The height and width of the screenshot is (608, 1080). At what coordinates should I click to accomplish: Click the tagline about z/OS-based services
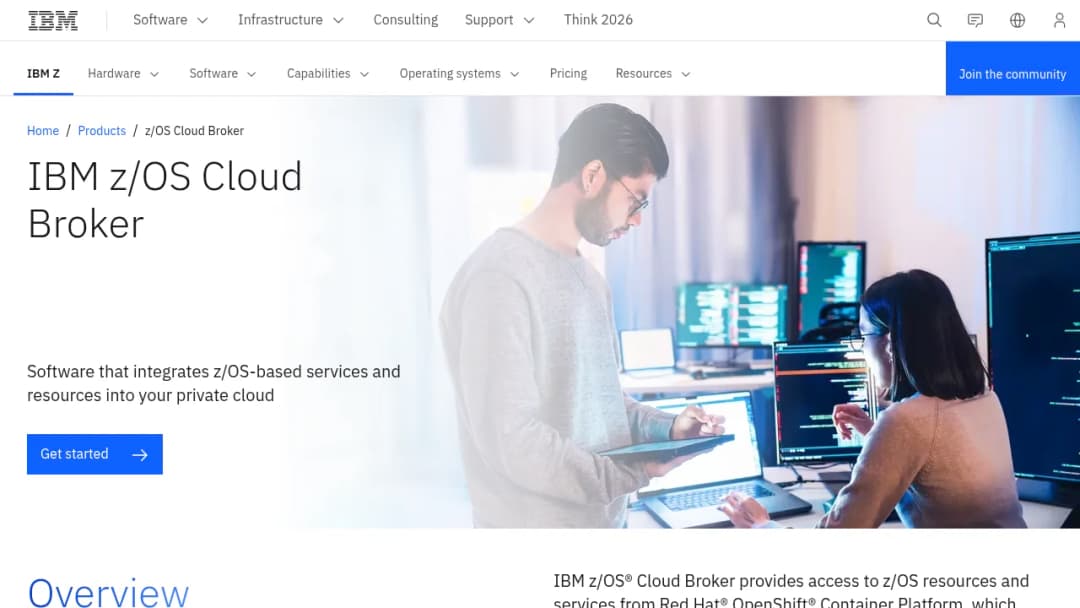point(214,384)
